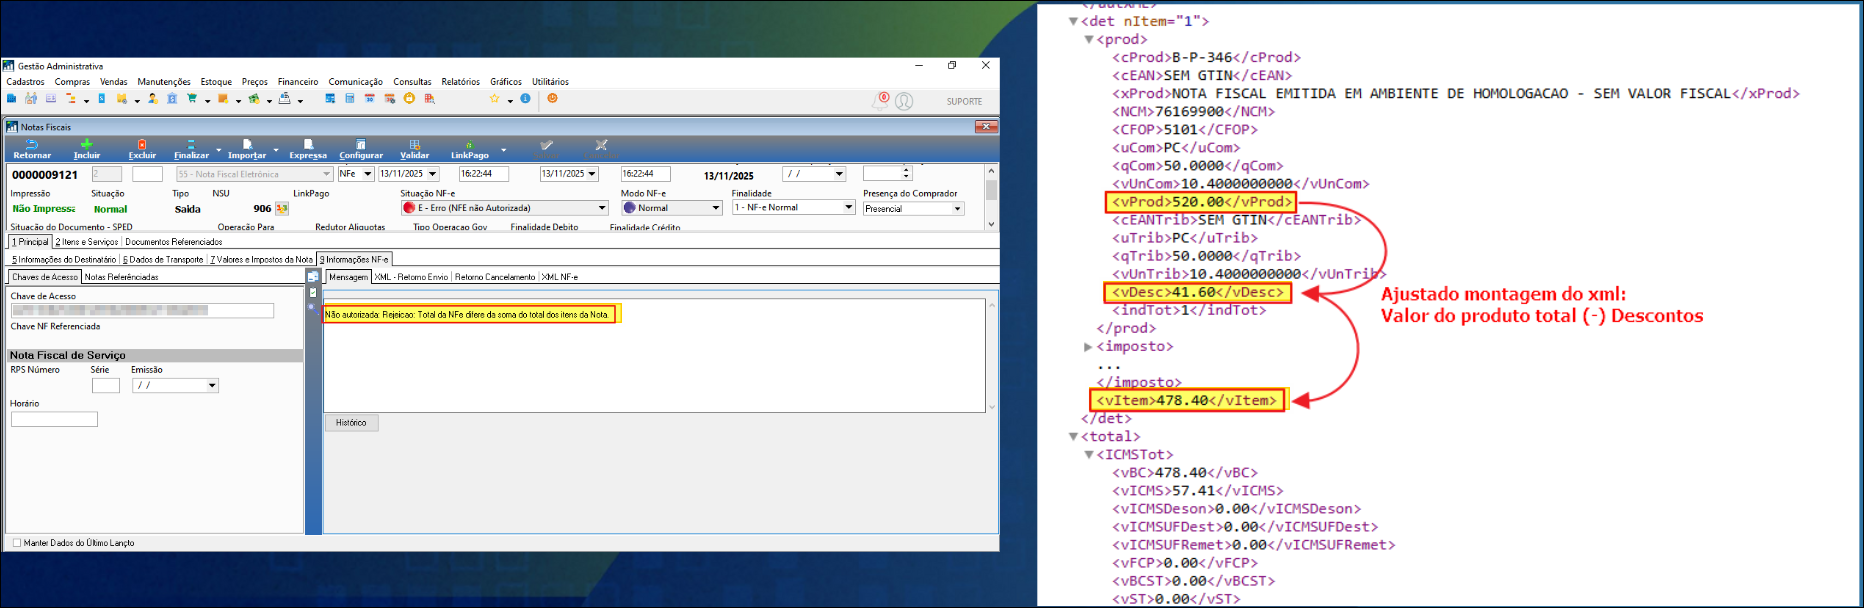Switch to the XML NF-e tab
The width and height of the screenshot is (1864, 608).
click(x=560, y=277)
